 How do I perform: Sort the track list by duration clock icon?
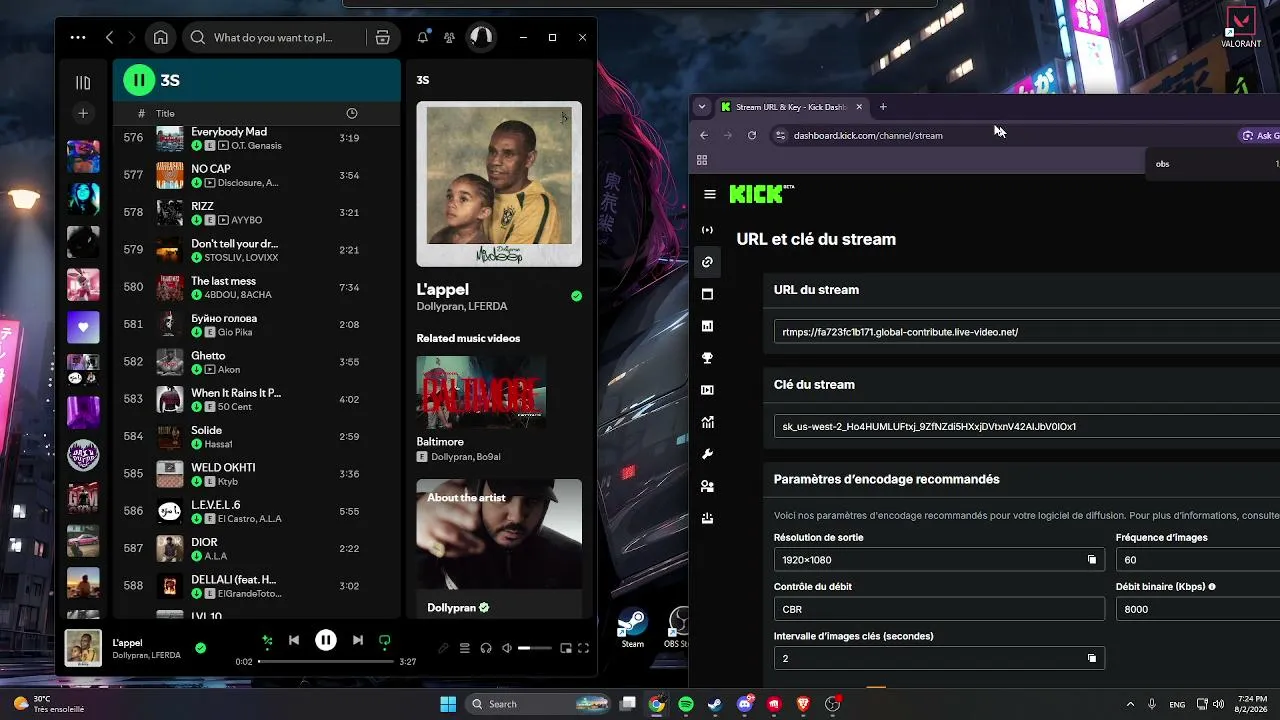point(351,113)
